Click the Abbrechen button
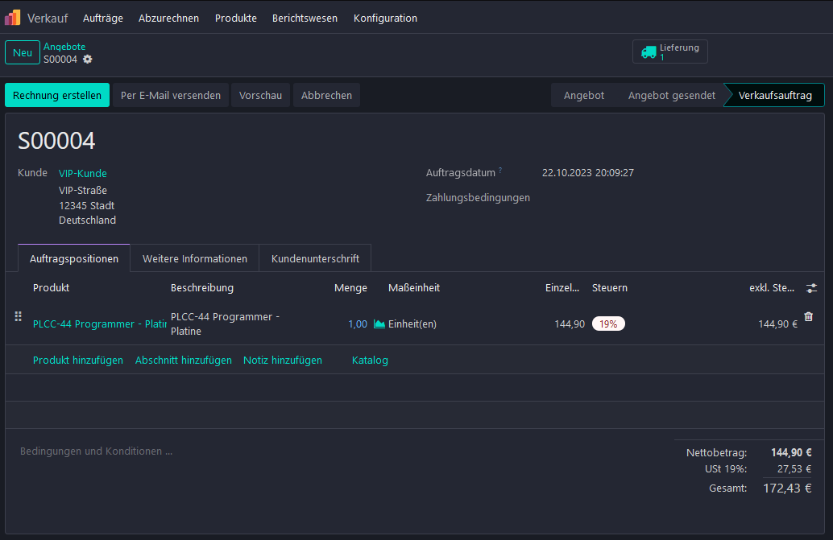 point(326,95)
